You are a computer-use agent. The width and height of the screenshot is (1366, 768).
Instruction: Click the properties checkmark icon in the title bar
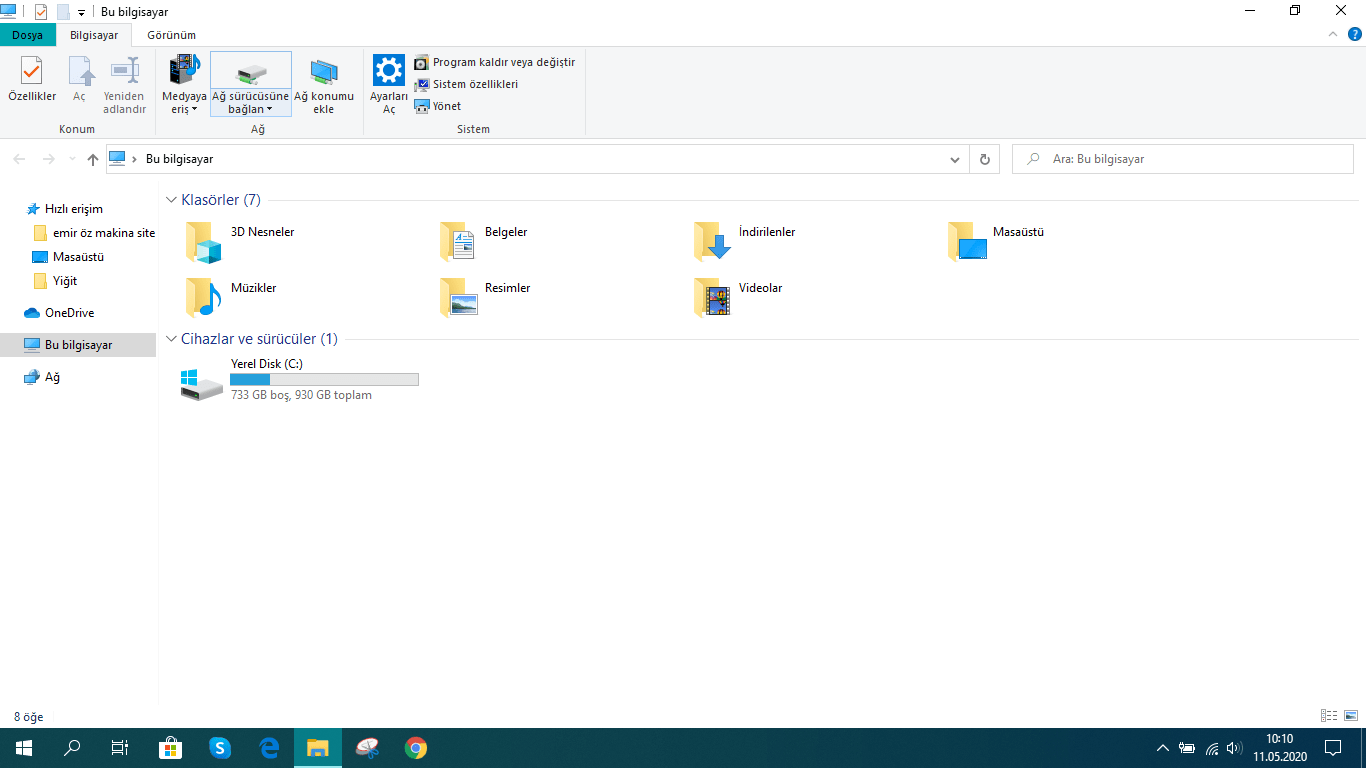coord(41,12)
